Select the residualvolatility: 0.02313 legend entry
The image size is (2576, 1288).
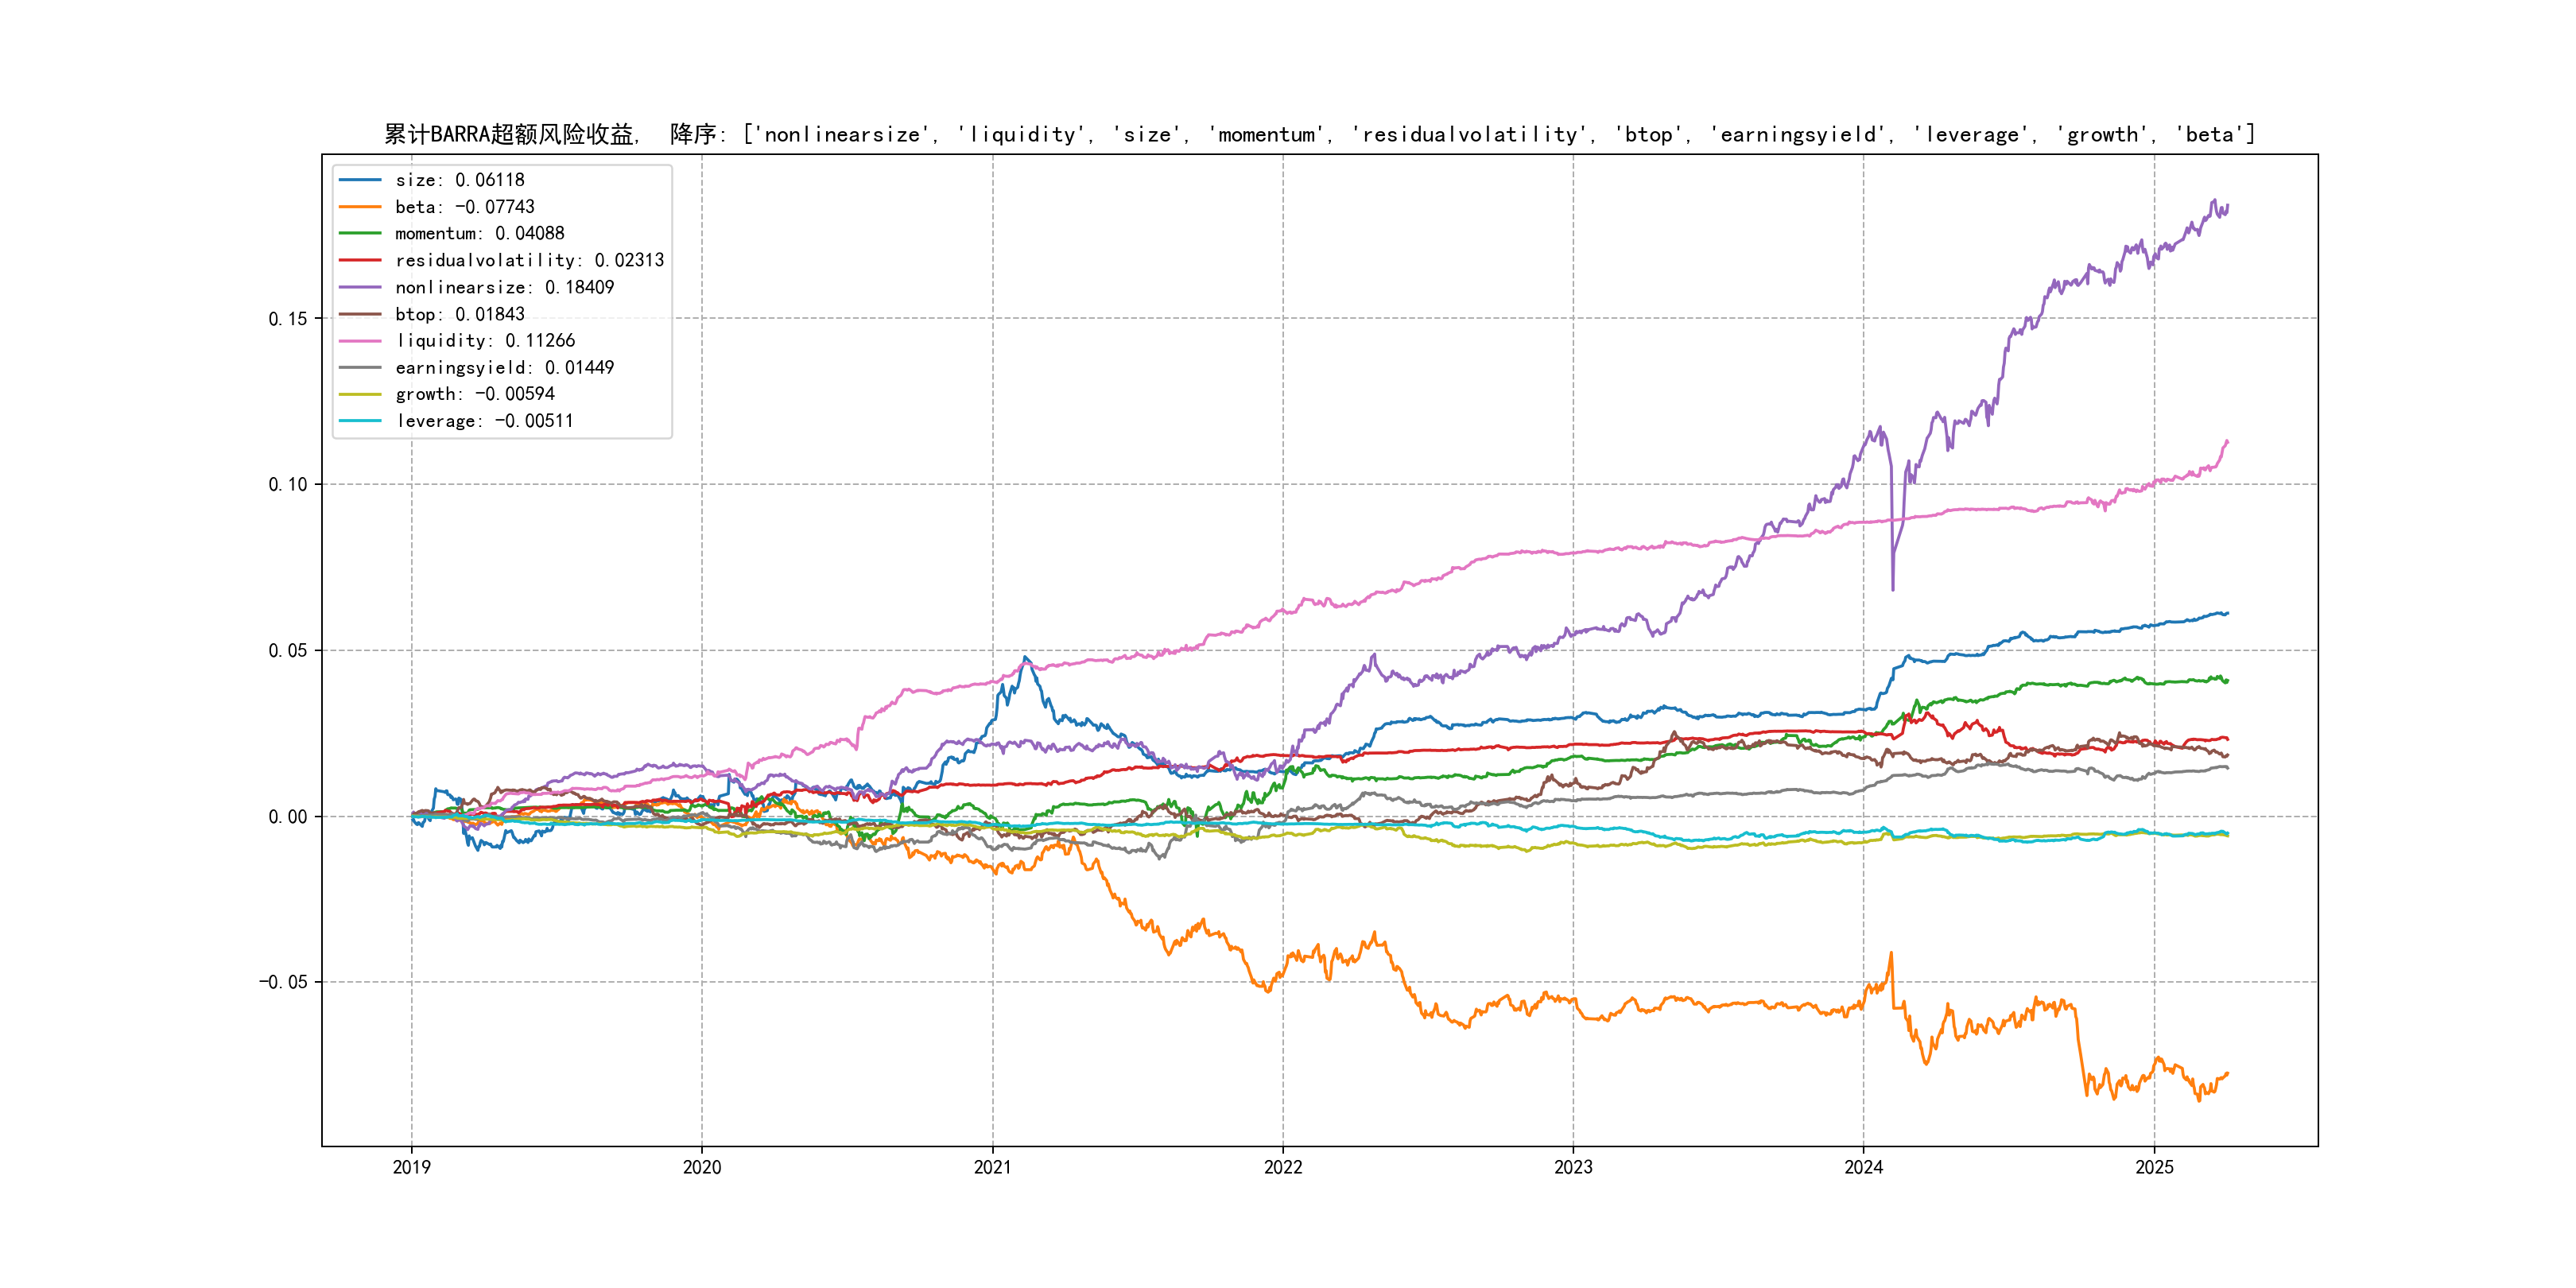[x=529, y=260]
